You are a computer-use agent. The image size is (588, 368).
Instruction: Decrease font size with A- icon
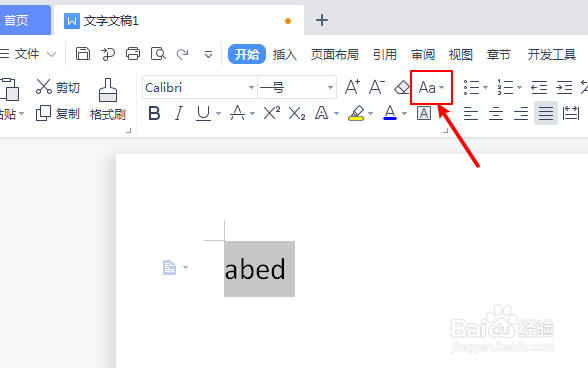tap(376, 87)
